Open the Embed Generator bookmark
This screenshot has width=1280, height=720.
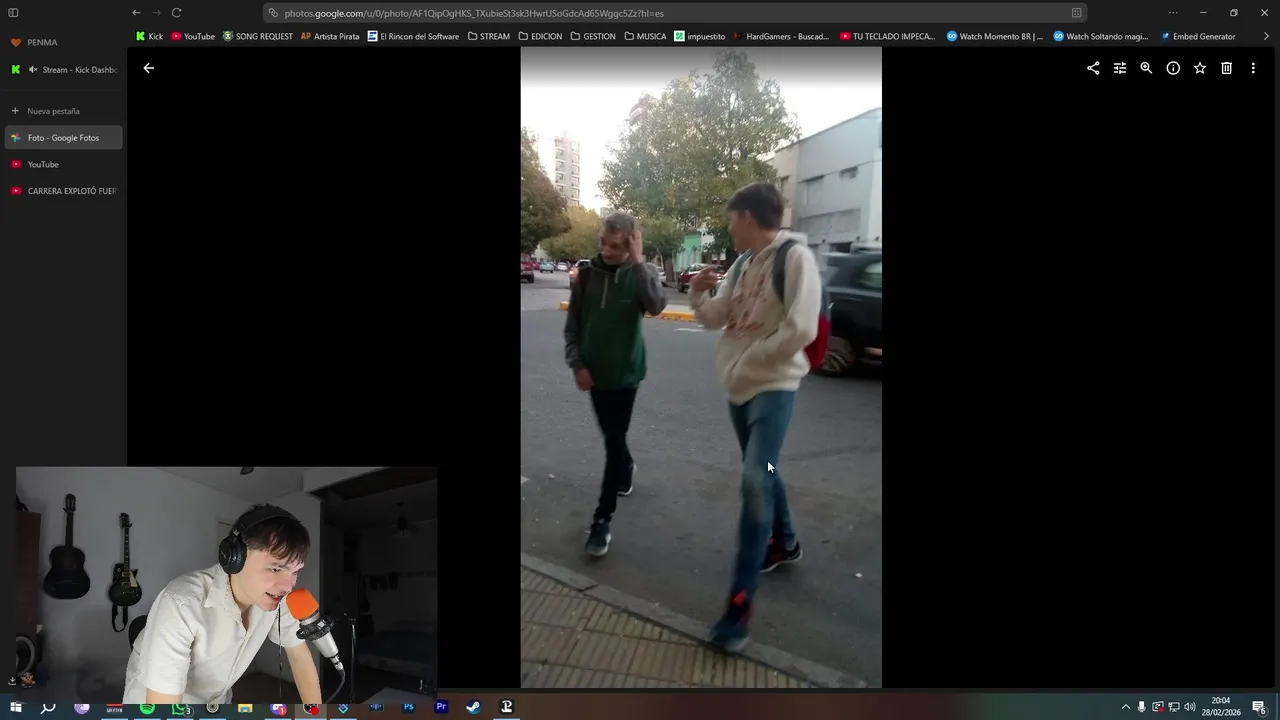pyautogui.click(x=1198, y=36)
